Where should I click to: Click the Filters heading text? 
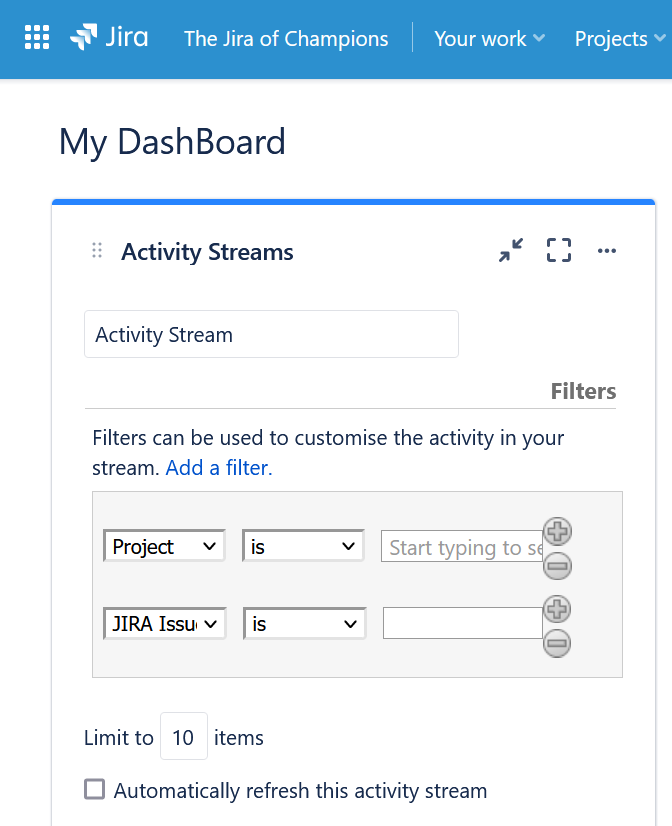pos(583,391)
